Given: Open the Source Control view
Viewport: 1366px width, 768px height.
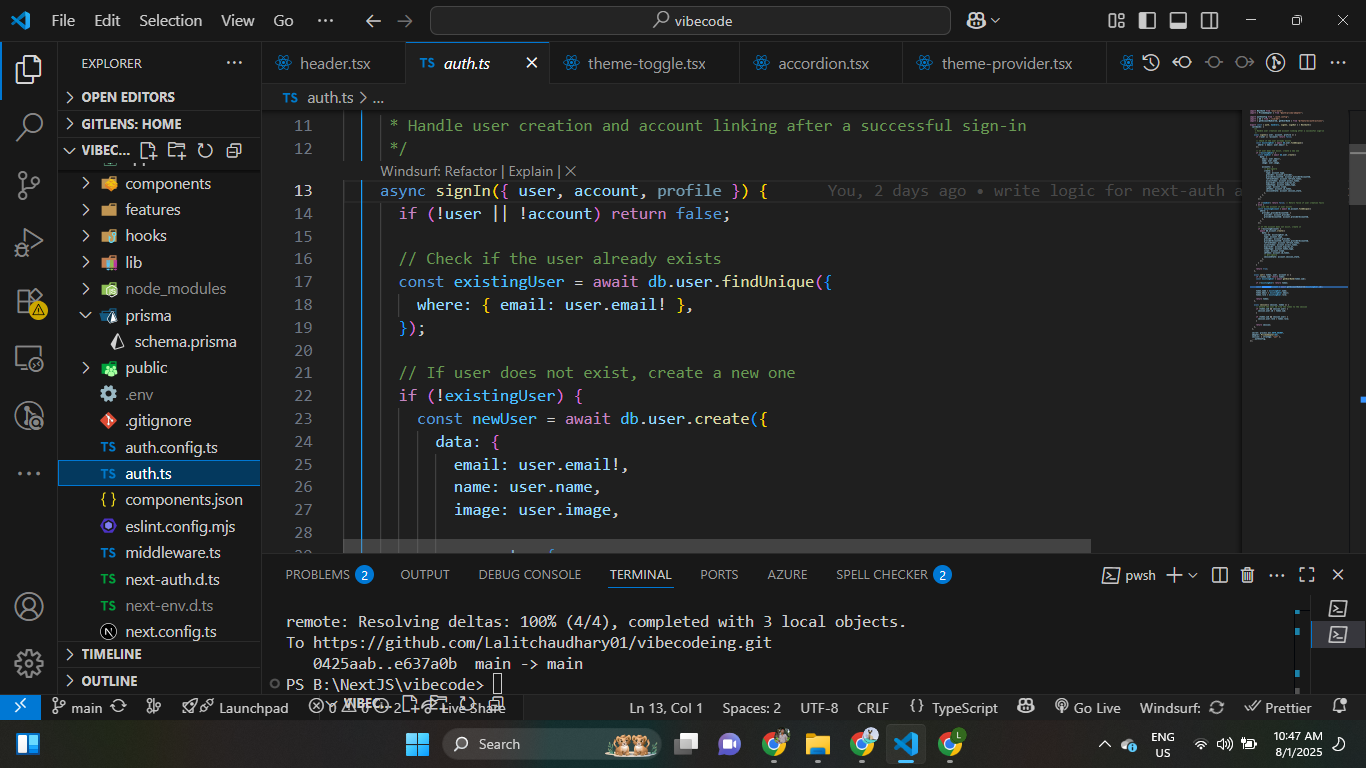Looking at the screenshot, I should (29, 184).
